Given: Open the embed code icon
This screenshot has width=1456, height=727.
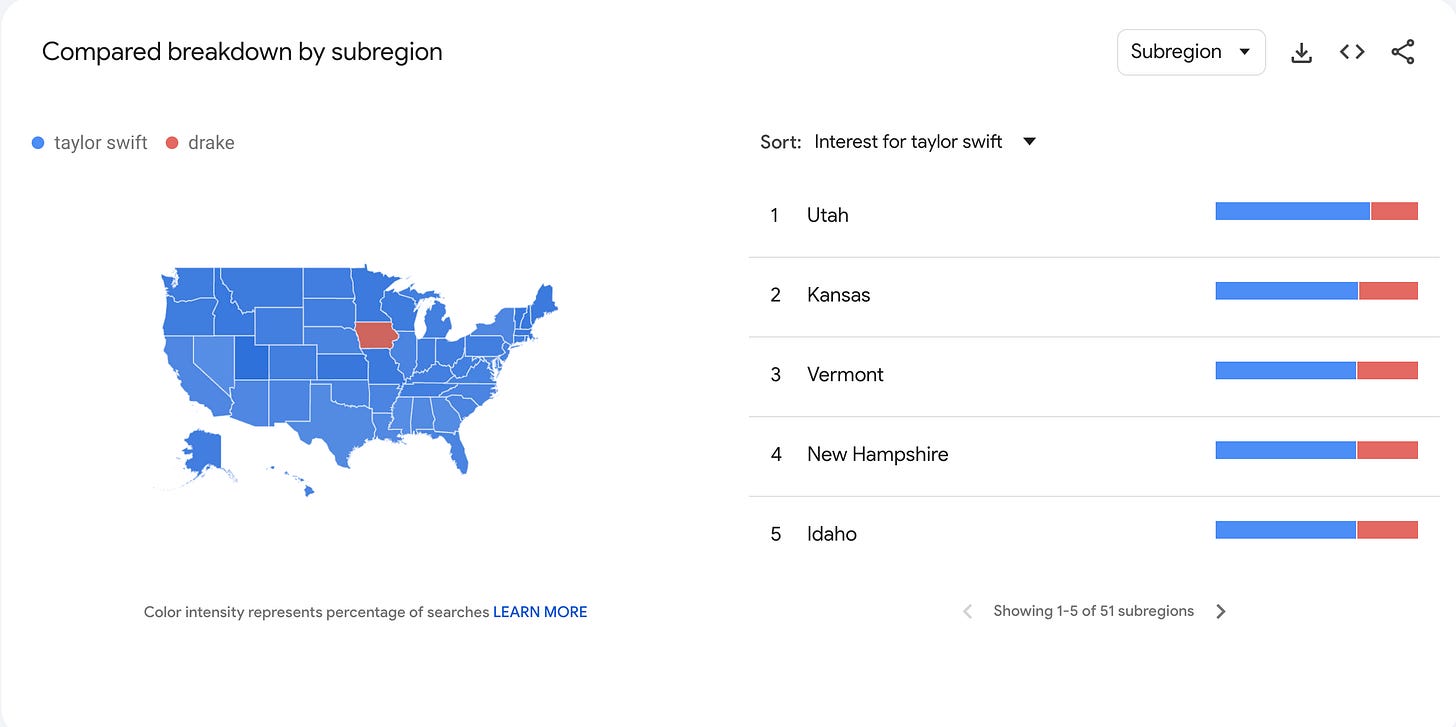Looking at the screenshot, I should (1352, 52).
